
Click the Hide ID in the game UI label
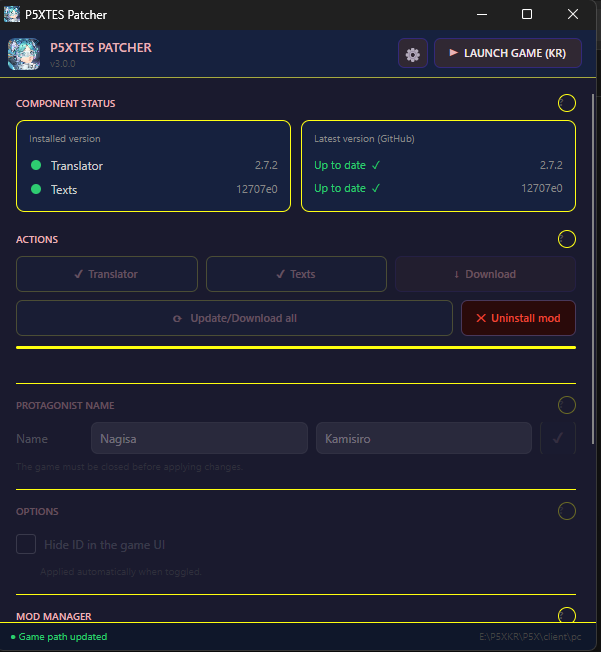click(x=104, y=545)
